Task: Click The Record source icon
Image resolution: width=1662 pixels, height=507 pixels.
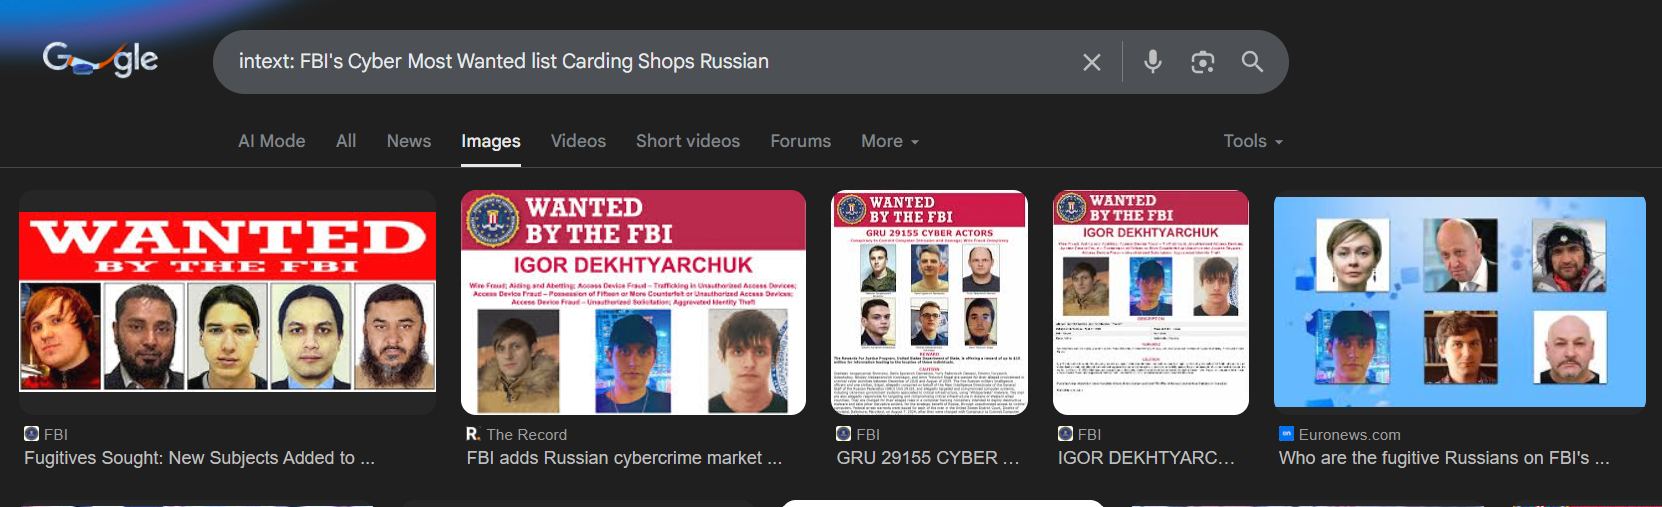Action: (x=473, y=434)
